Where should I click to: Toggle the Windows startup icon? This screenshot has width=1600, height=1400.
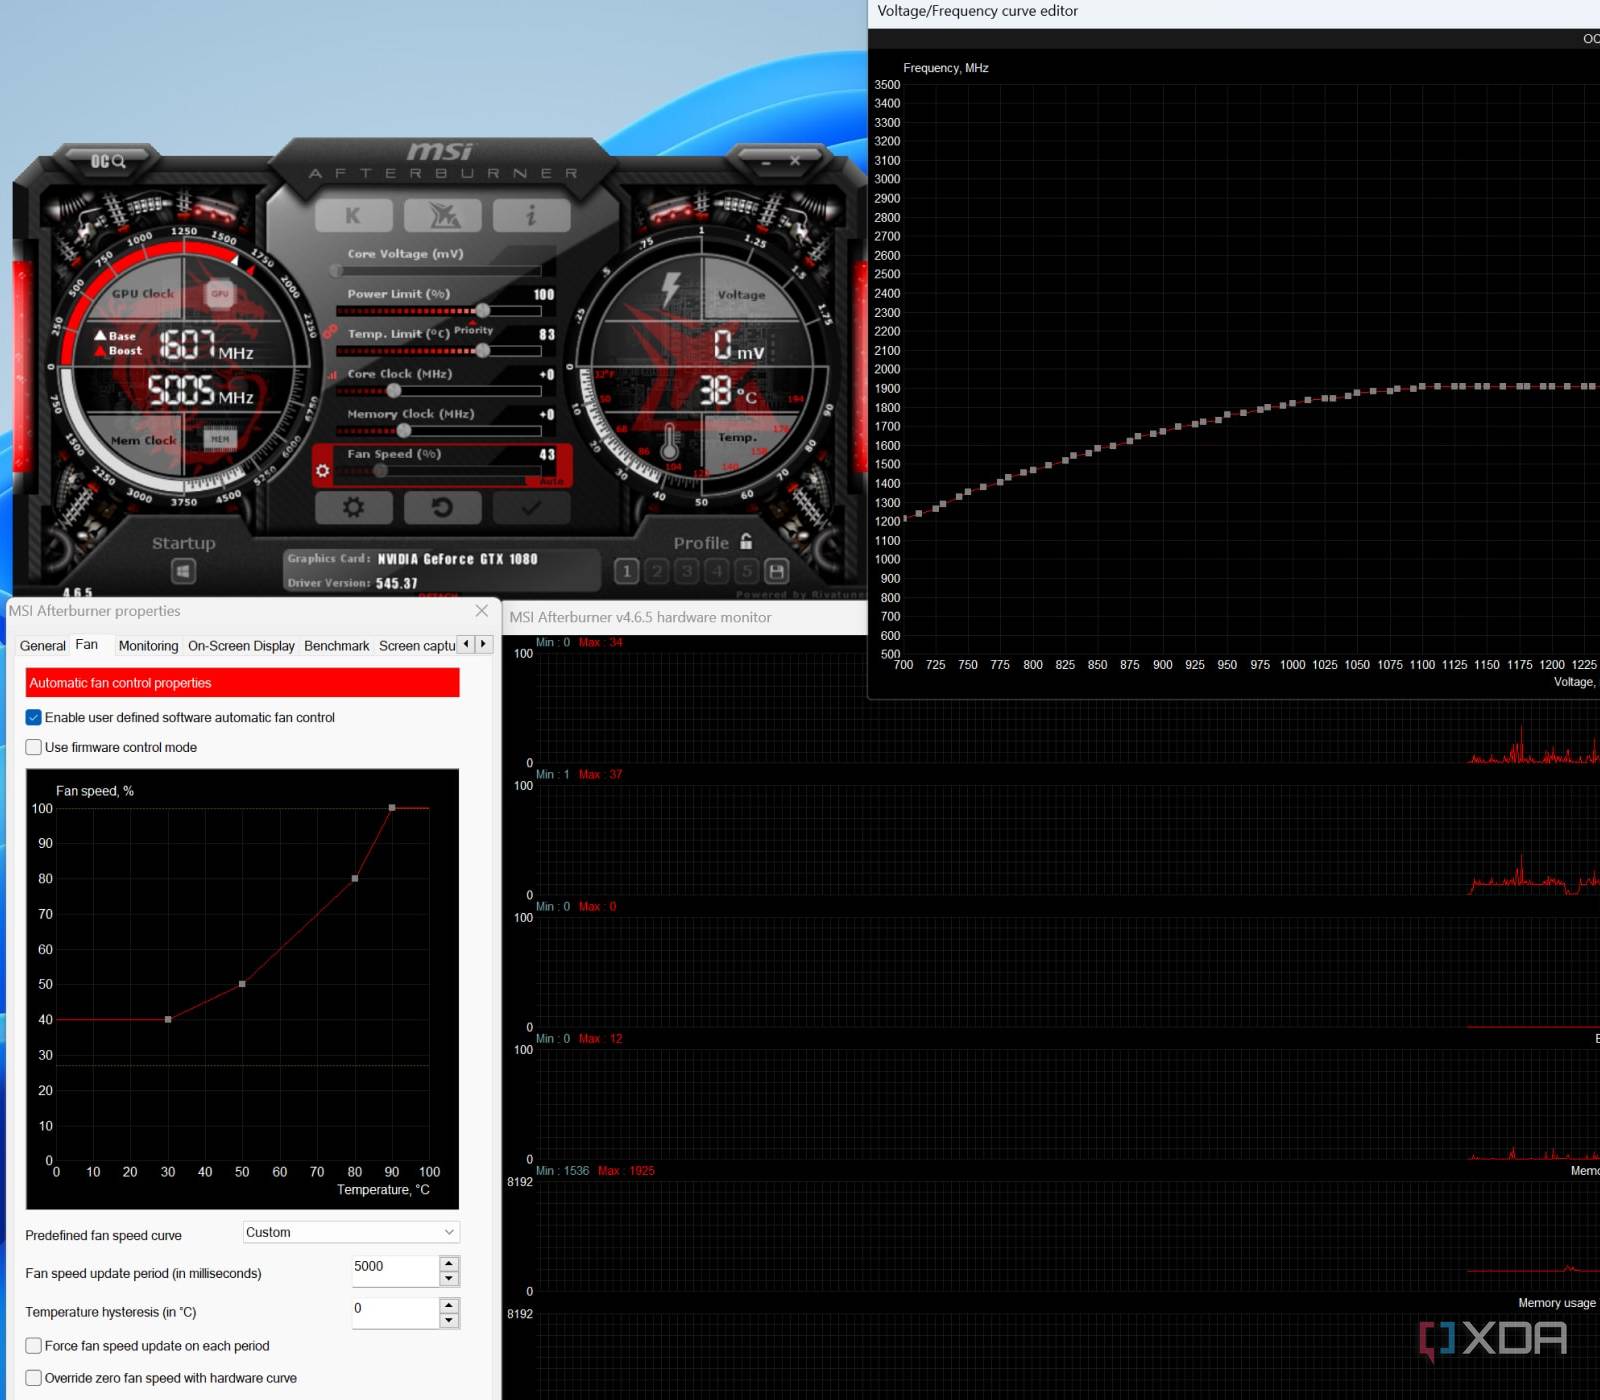pos(183,571)
